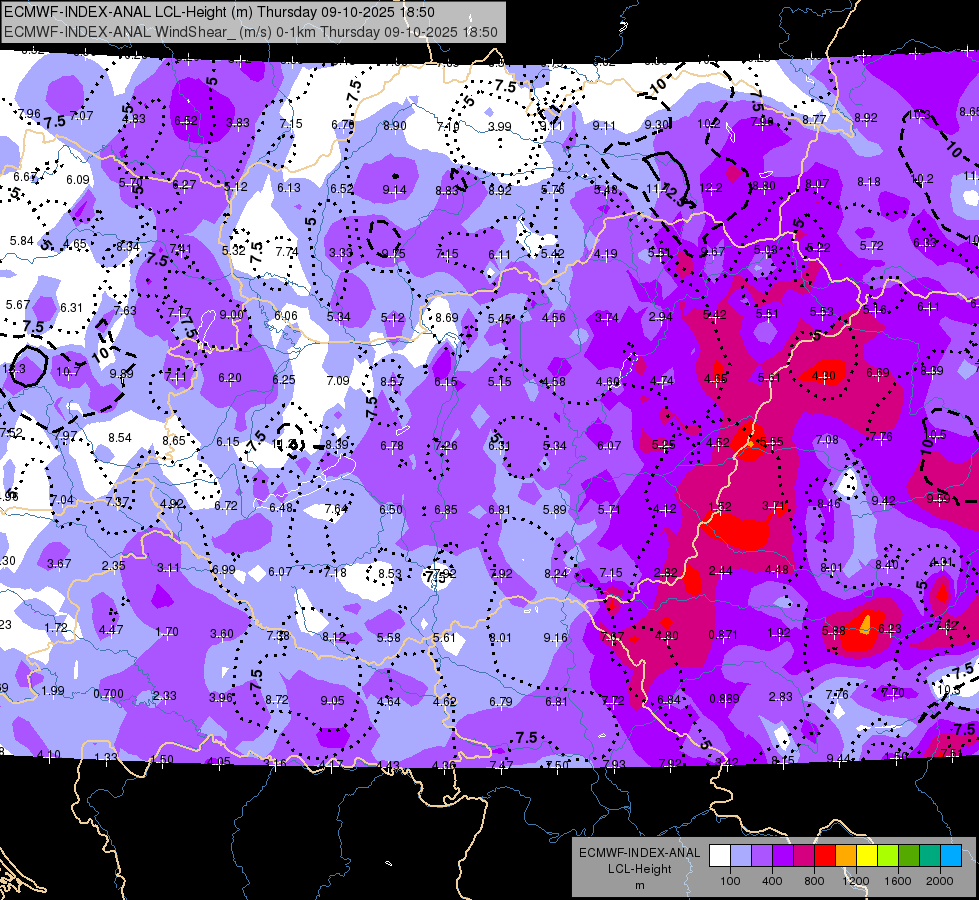Image resolution: width=979 pixels, height=900 pixels.
Task: Click the dark green legend swatch
Action: point(908,855)
